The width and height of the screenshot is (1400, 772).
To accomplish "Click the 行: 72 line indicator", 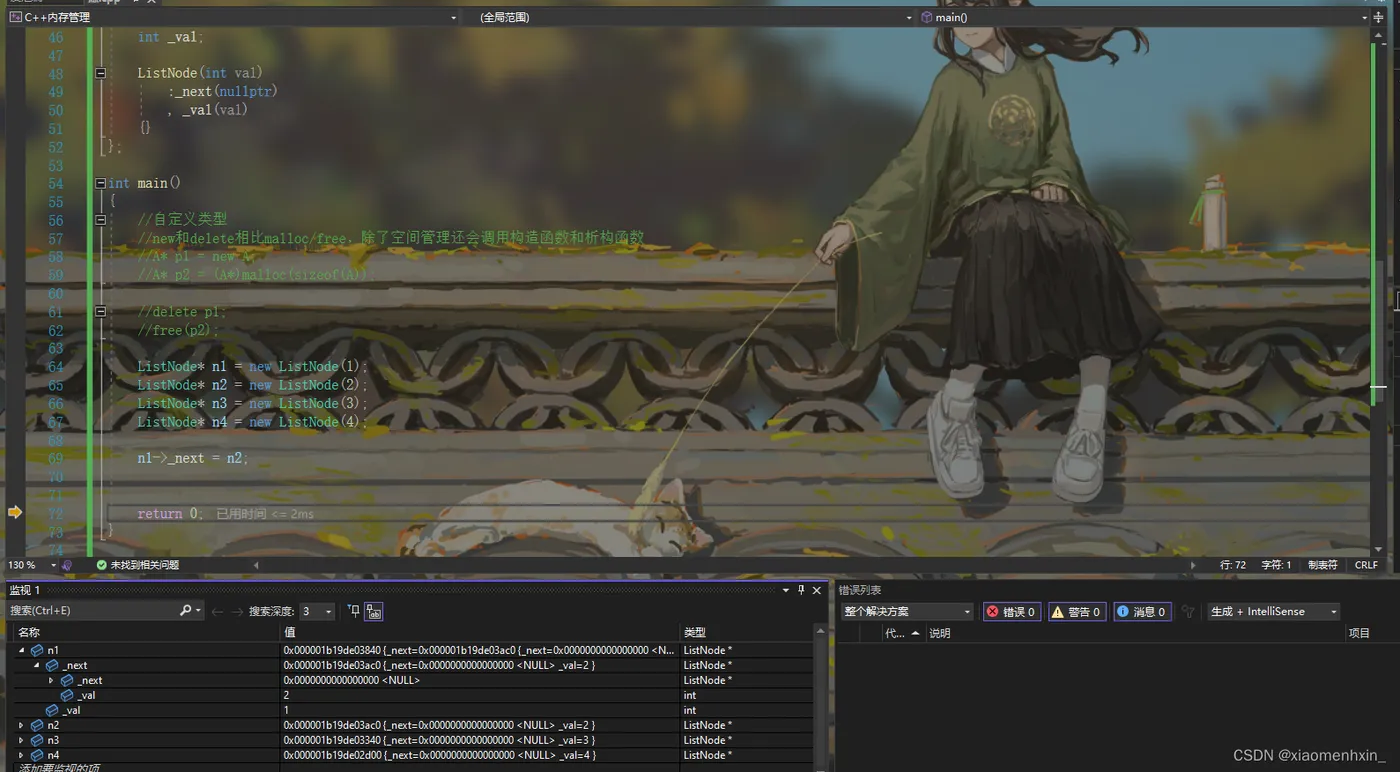I will point(1233,565).
